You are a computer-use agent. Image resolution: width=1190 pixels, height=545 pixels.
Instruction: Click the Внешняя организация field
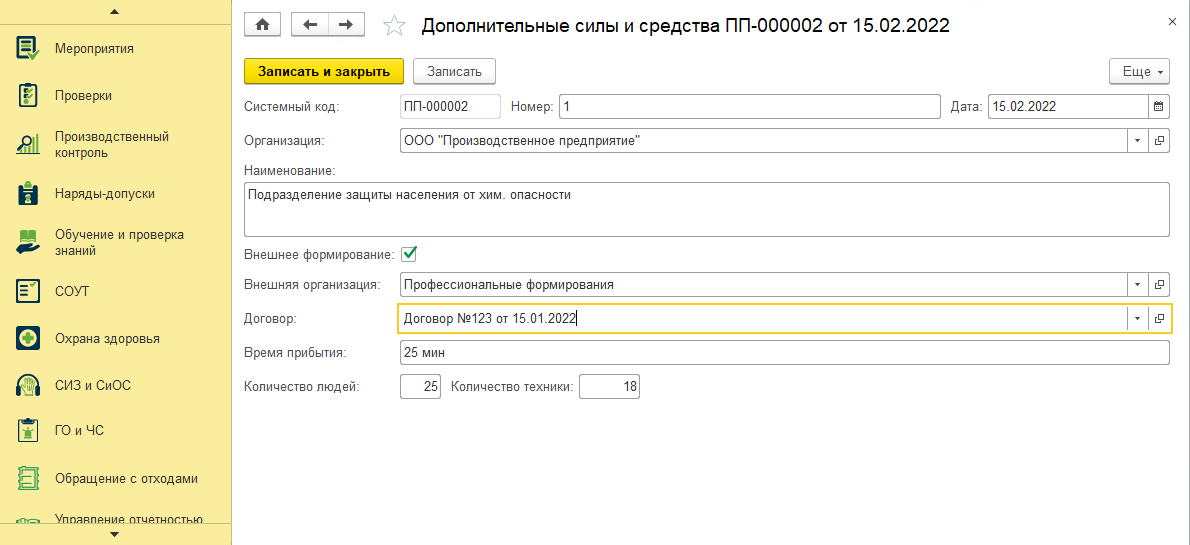coord(763,285)
